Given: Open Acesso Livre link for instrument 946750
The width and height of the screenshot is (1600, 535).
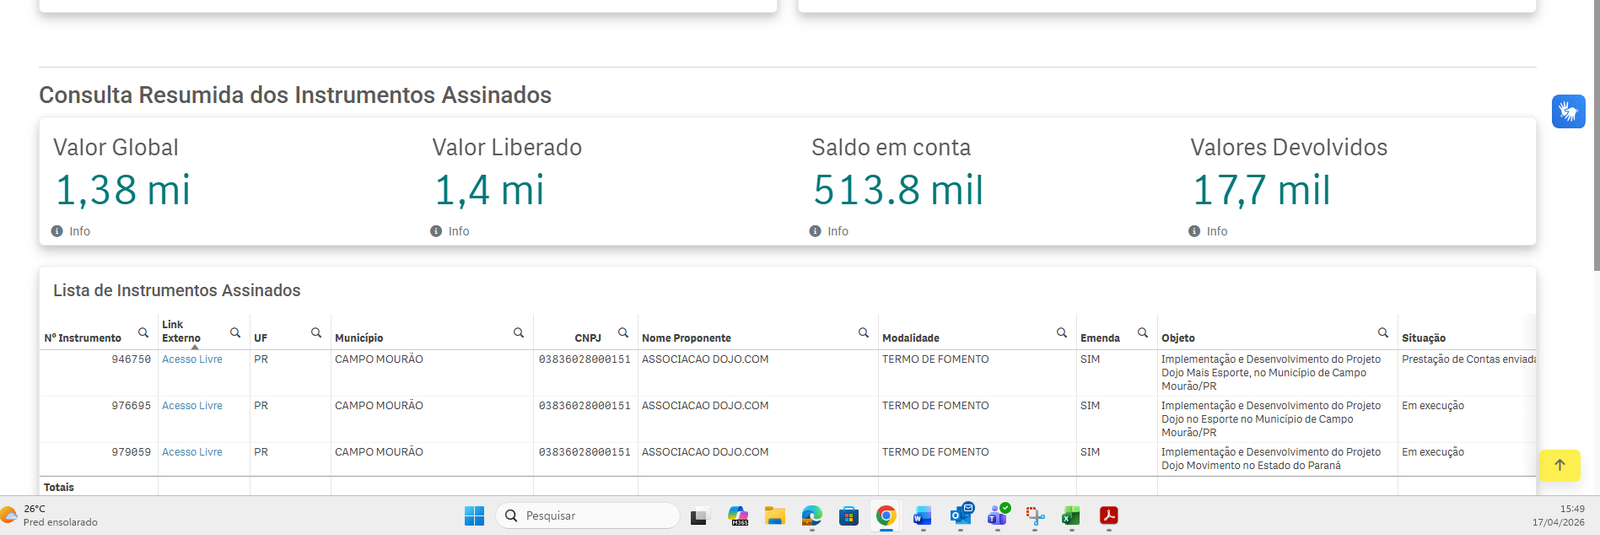Looking at the screenshot, I should click(192, 359).
